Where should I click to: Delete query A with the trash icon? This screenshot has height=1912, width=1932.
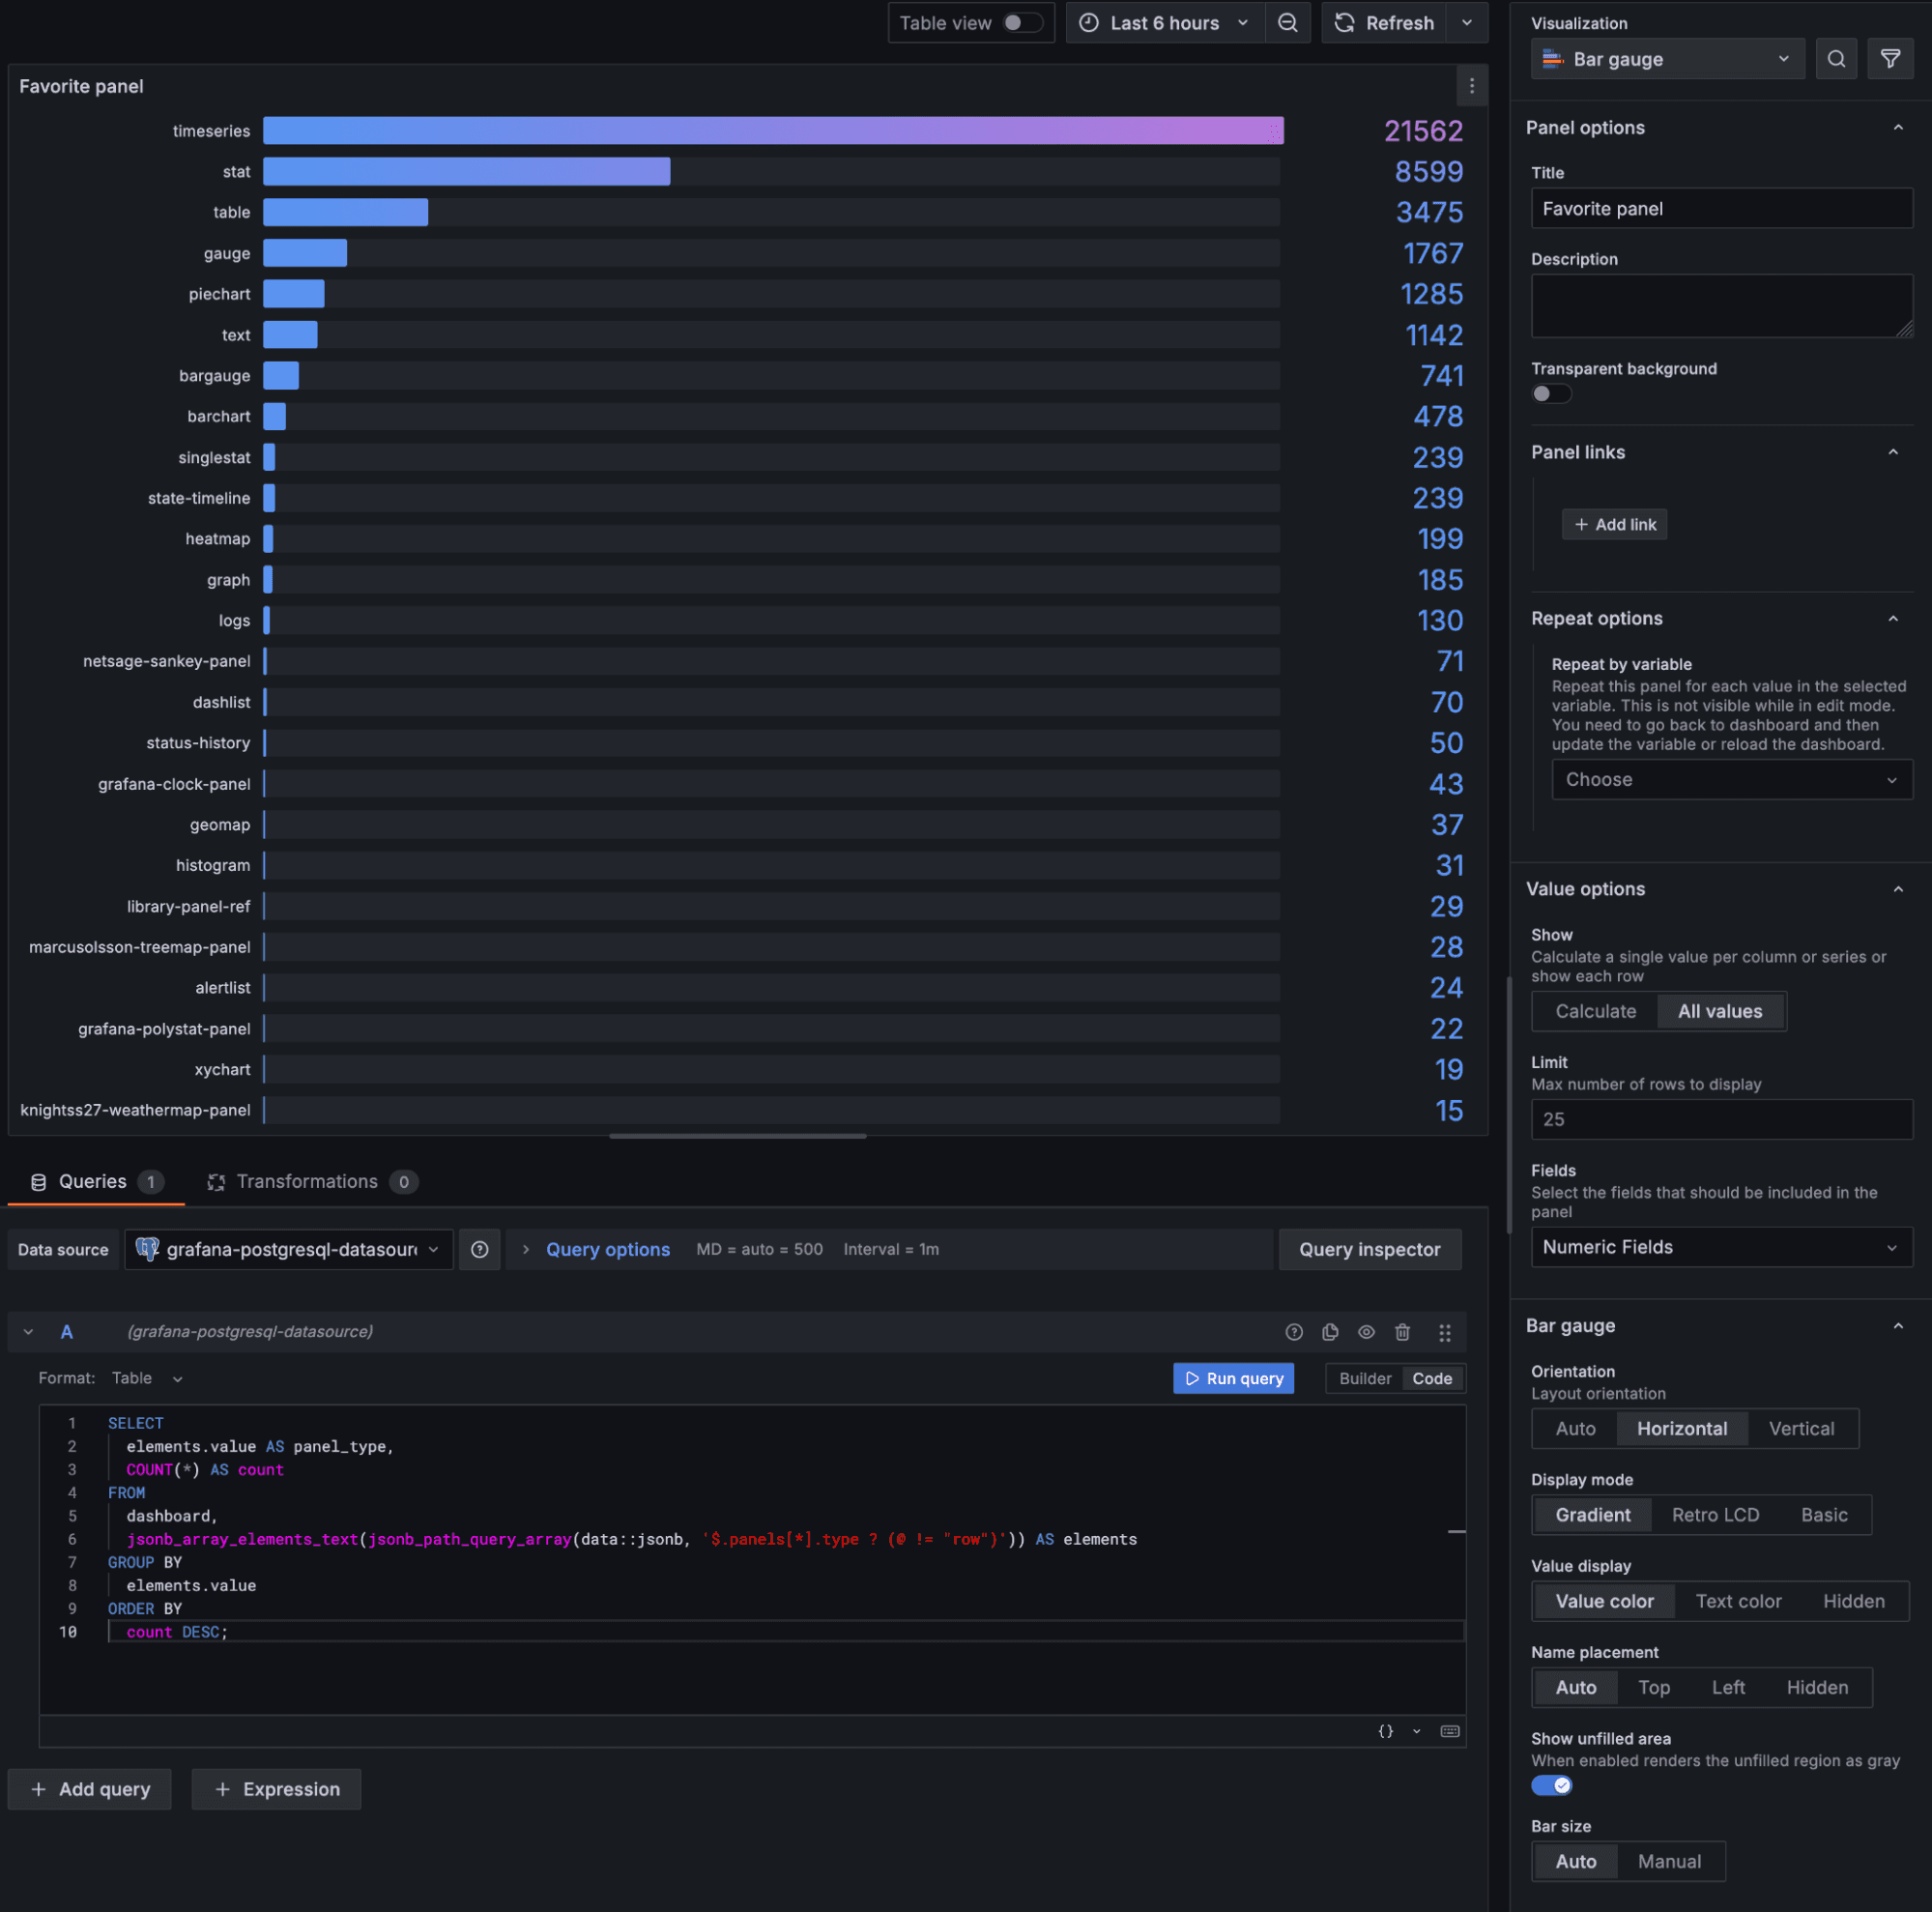1402,1332
